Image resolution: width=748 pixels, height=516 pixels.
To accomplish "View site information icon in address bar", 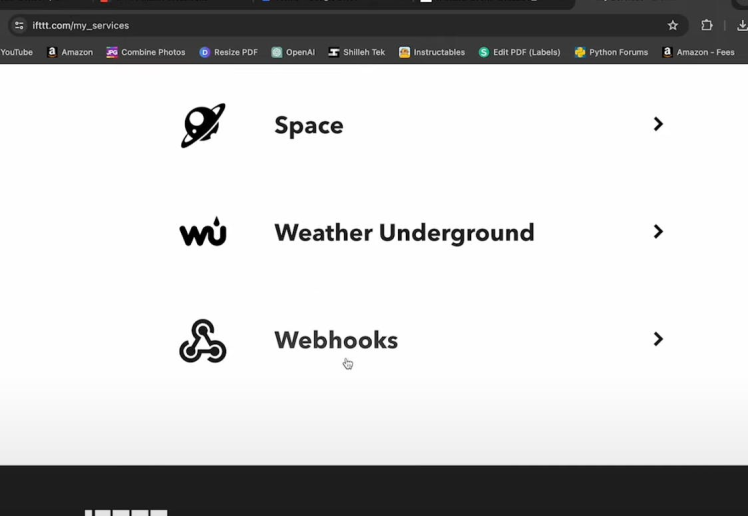I will tap(19, 25).
